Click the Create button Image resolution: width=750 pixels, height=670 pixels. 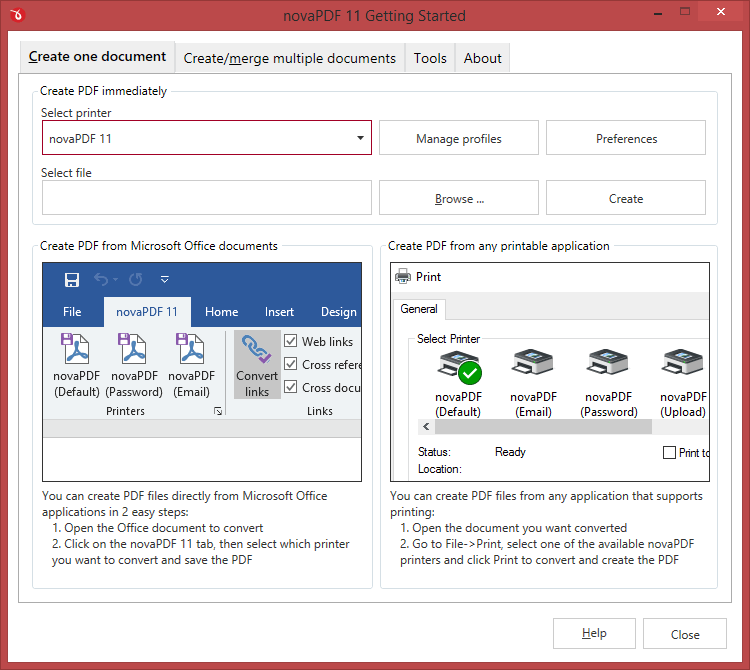(x=626, y=198)
